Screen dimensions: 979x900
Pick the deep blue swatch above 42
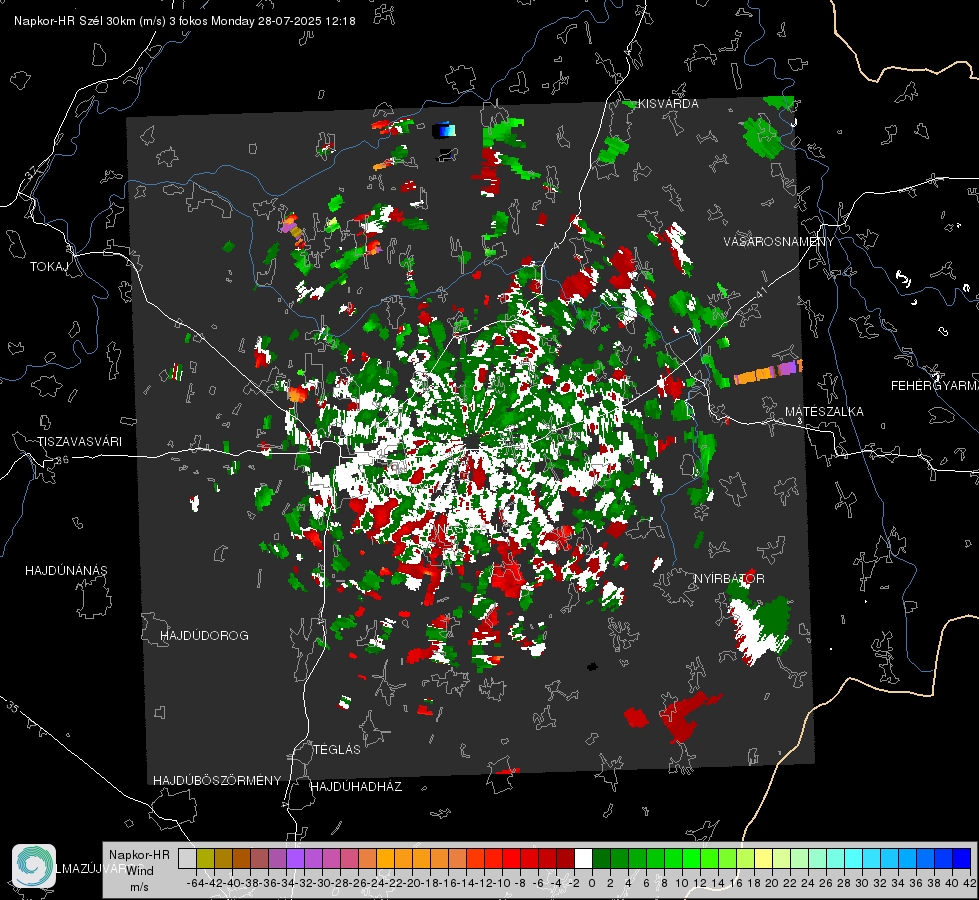tap(962, 858)
